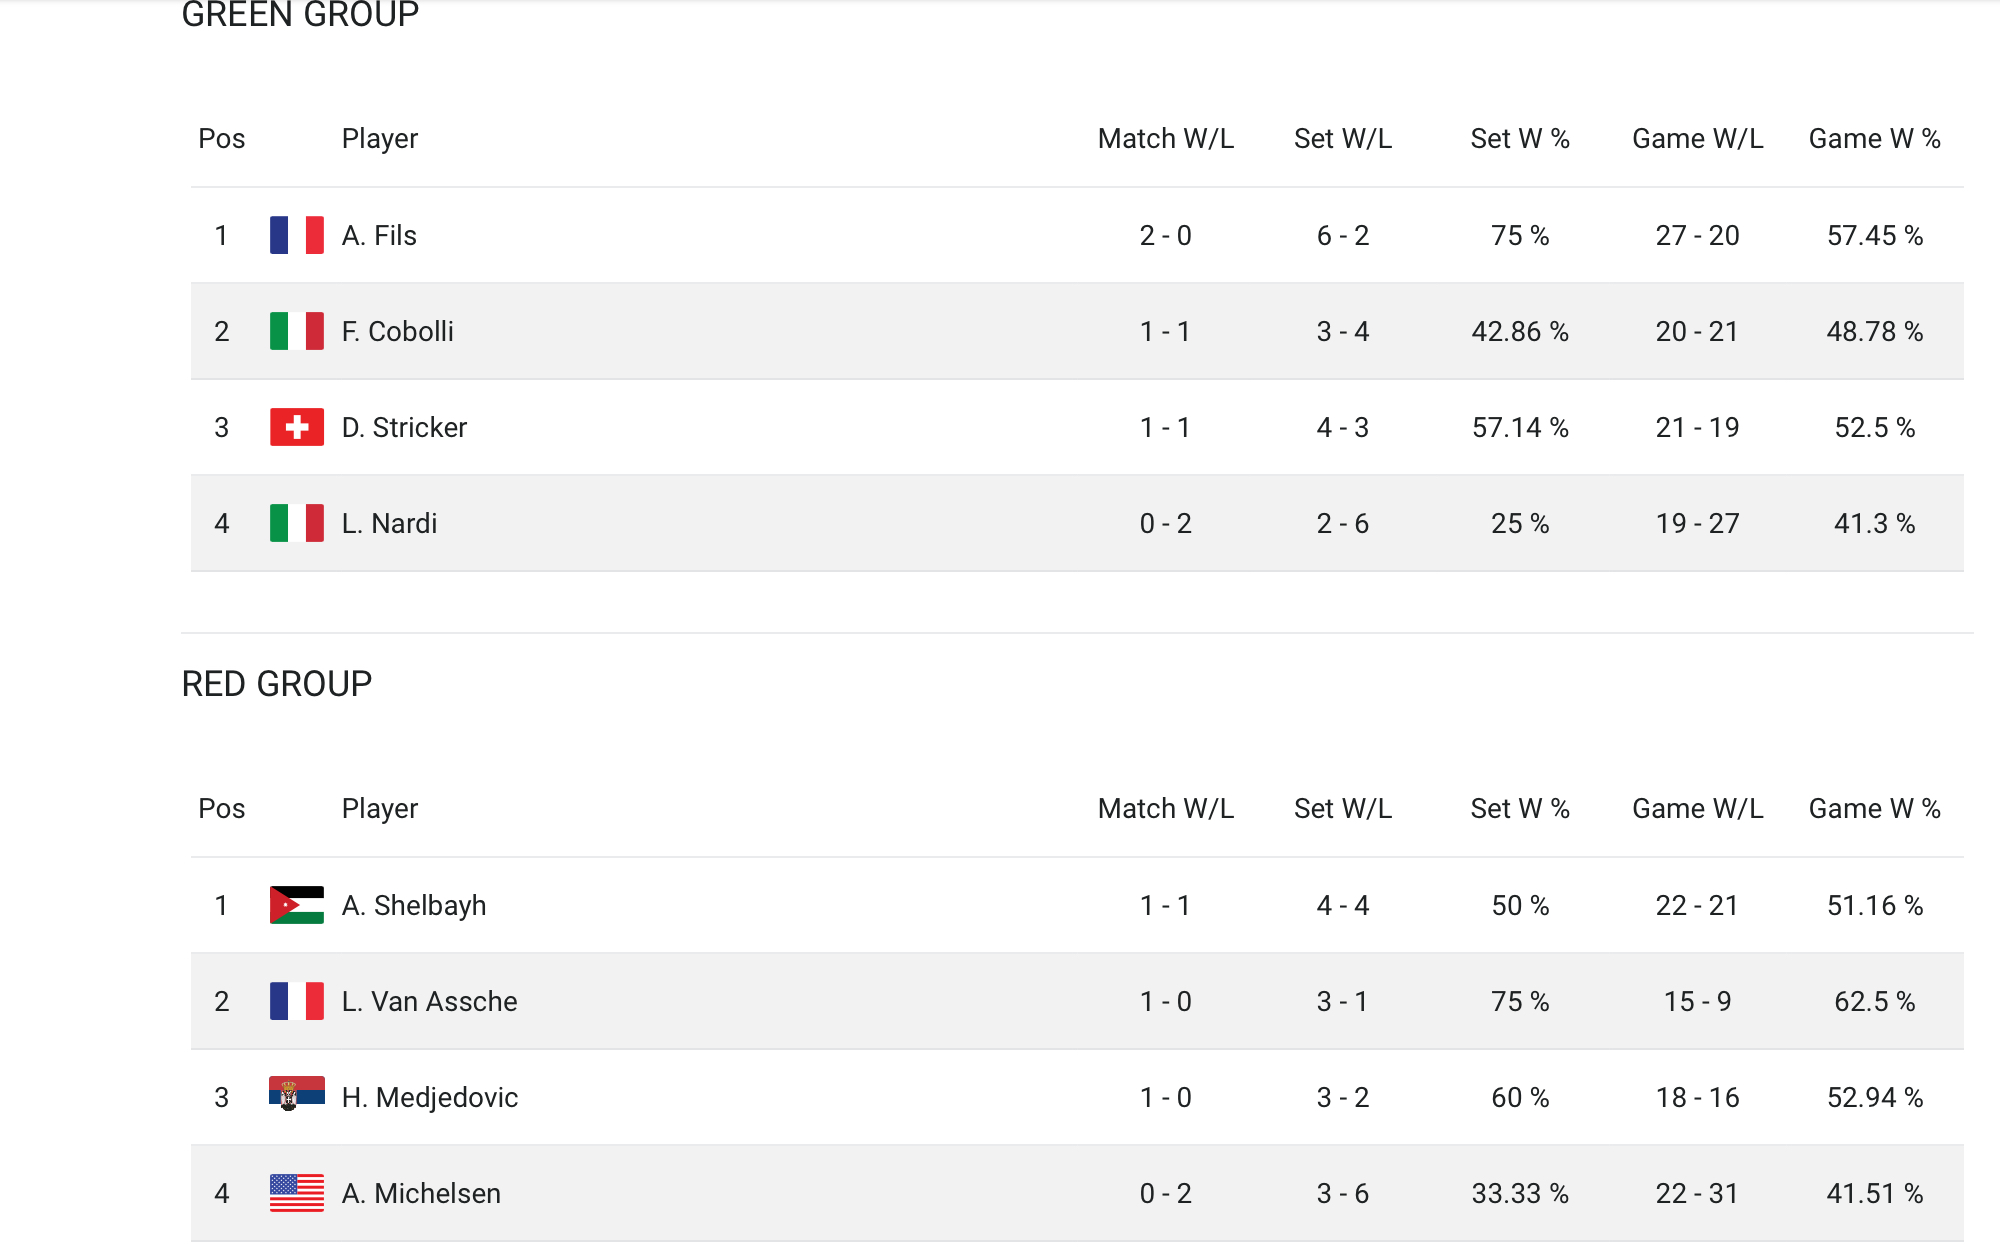The width and height of the screenshot is (2000, 1257).
Task: Click the Green Group Set W % header
Action: pos(1519,138)
